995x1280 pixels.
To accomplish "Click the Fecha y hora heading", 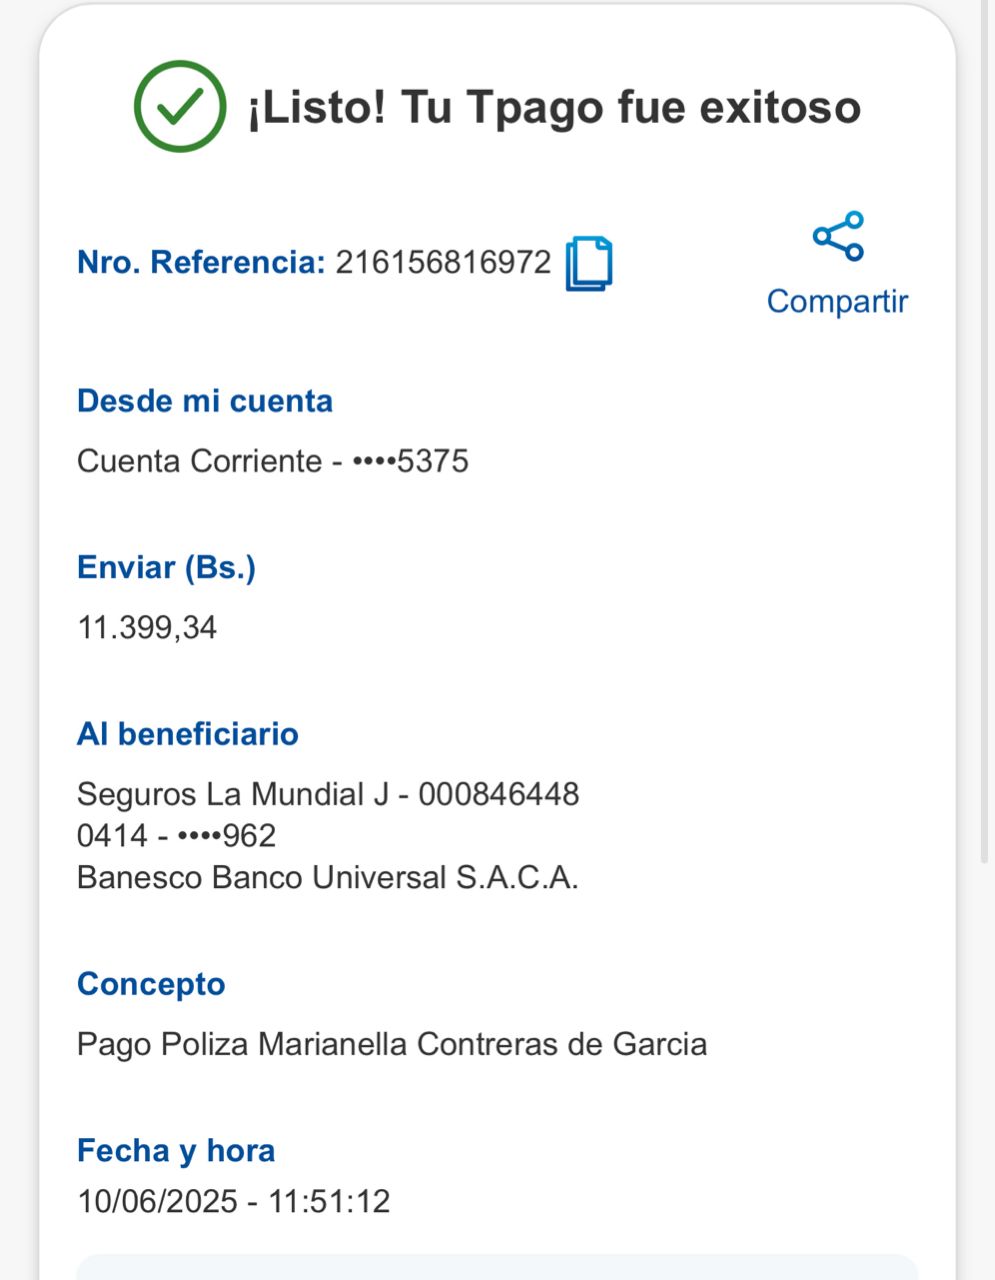I will pos(176,1151).
